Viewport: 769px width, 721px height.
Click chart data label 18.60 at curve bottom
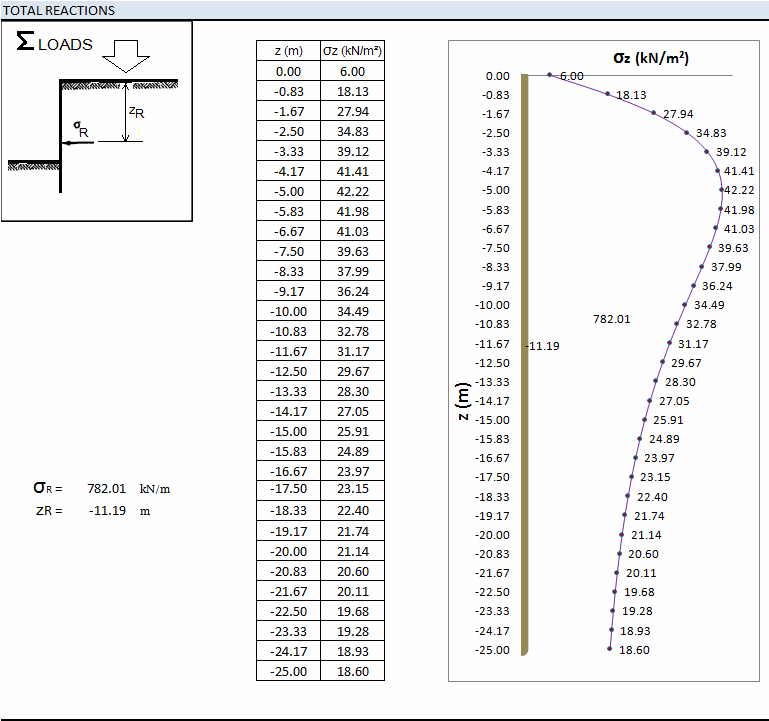(634, 650)
